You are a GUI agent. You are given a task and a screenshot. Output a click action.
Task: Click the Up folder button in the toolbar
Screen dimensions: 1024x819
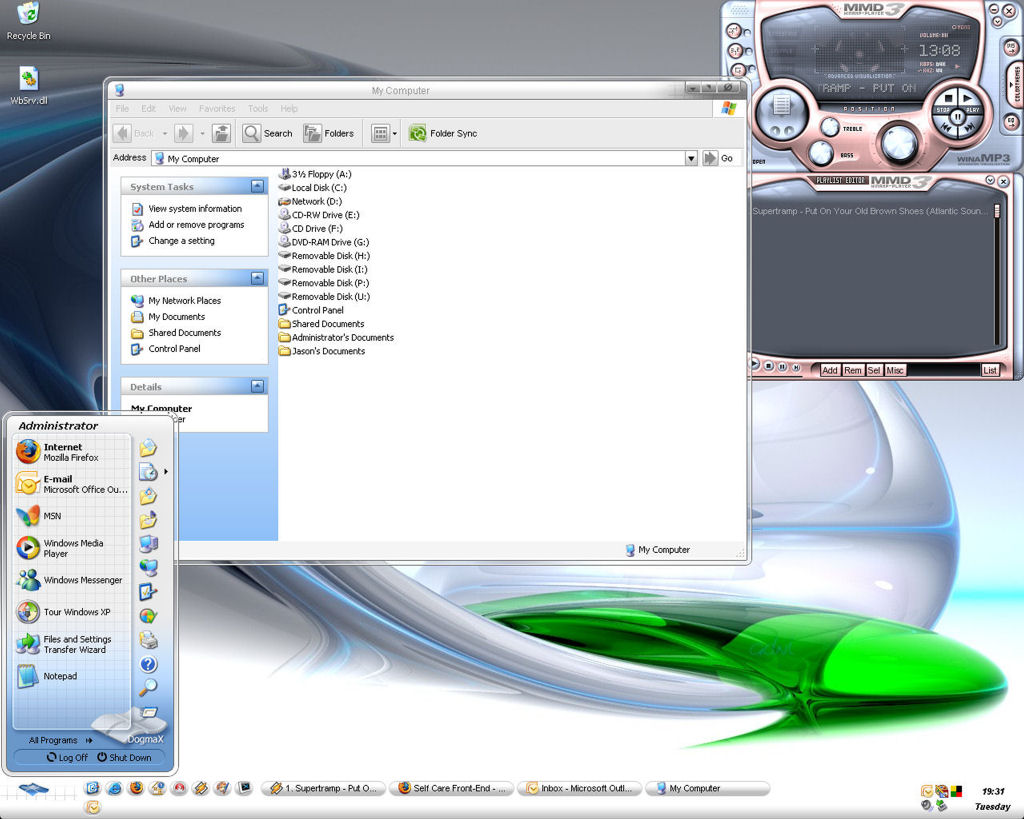click(x=221, y=133)
